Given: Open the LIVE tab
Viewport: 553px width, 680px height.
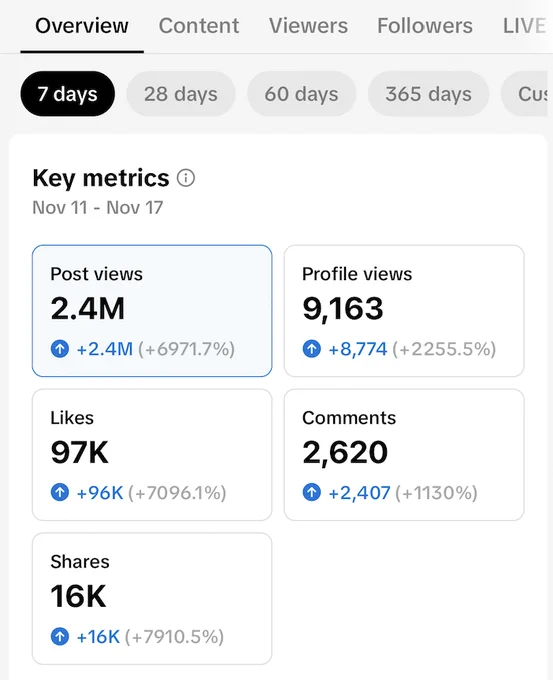Looking at the screenshot, I should click(x=524, y=26).
